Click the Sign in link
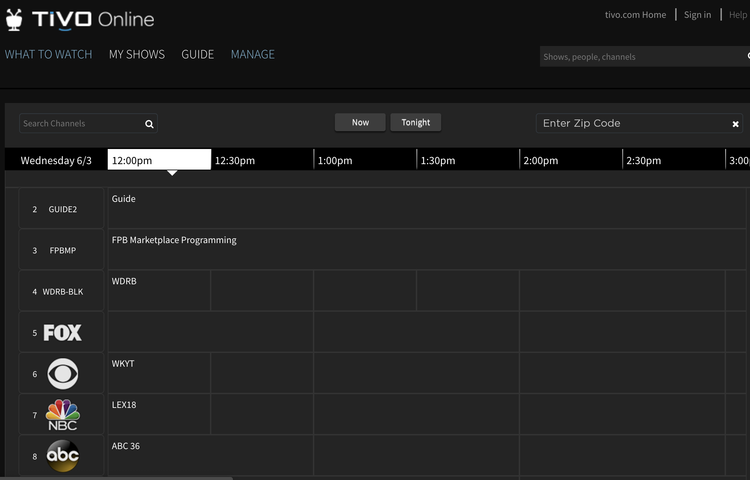This screenshot has width=750, height=480. coord(697,15)
